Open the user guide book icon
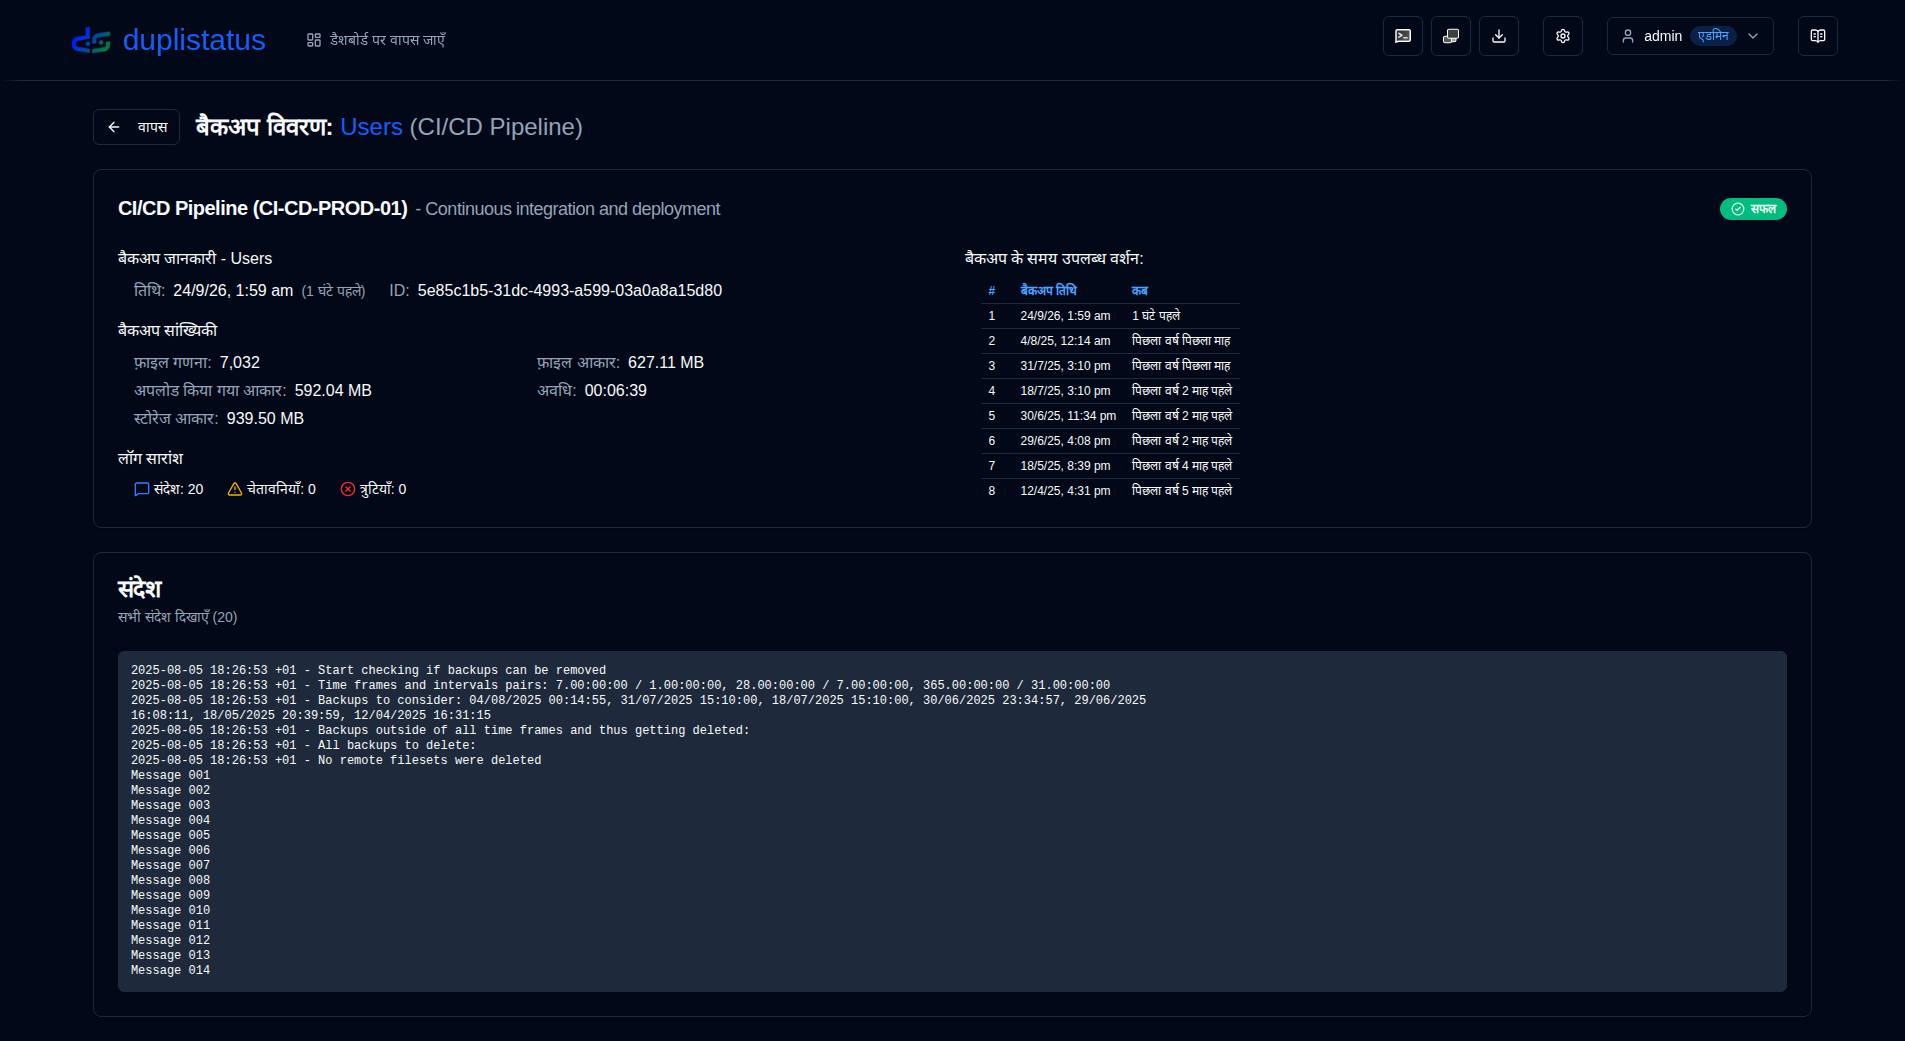The image size is (1905, 1041). coord(1818,36)
